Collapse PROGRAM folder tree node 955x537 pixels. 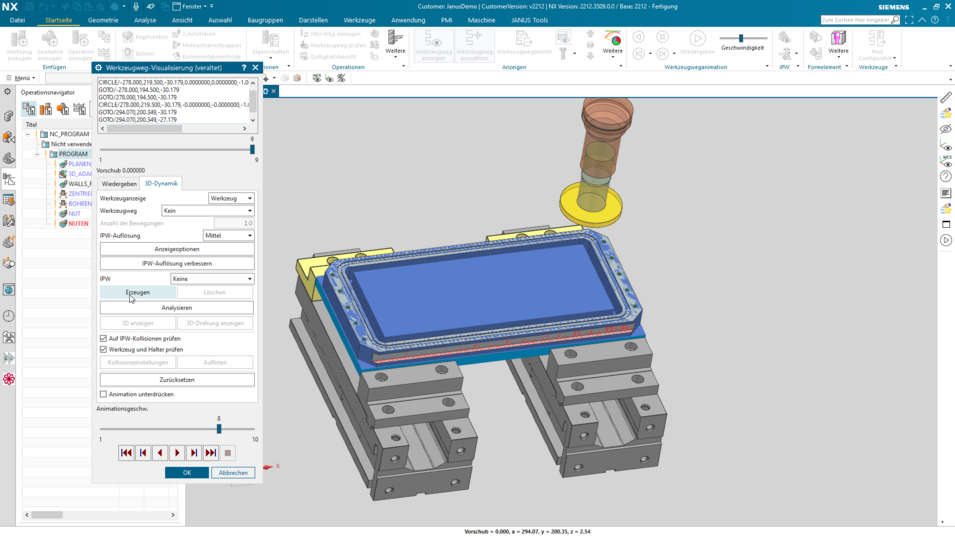(x=37, y=154)
